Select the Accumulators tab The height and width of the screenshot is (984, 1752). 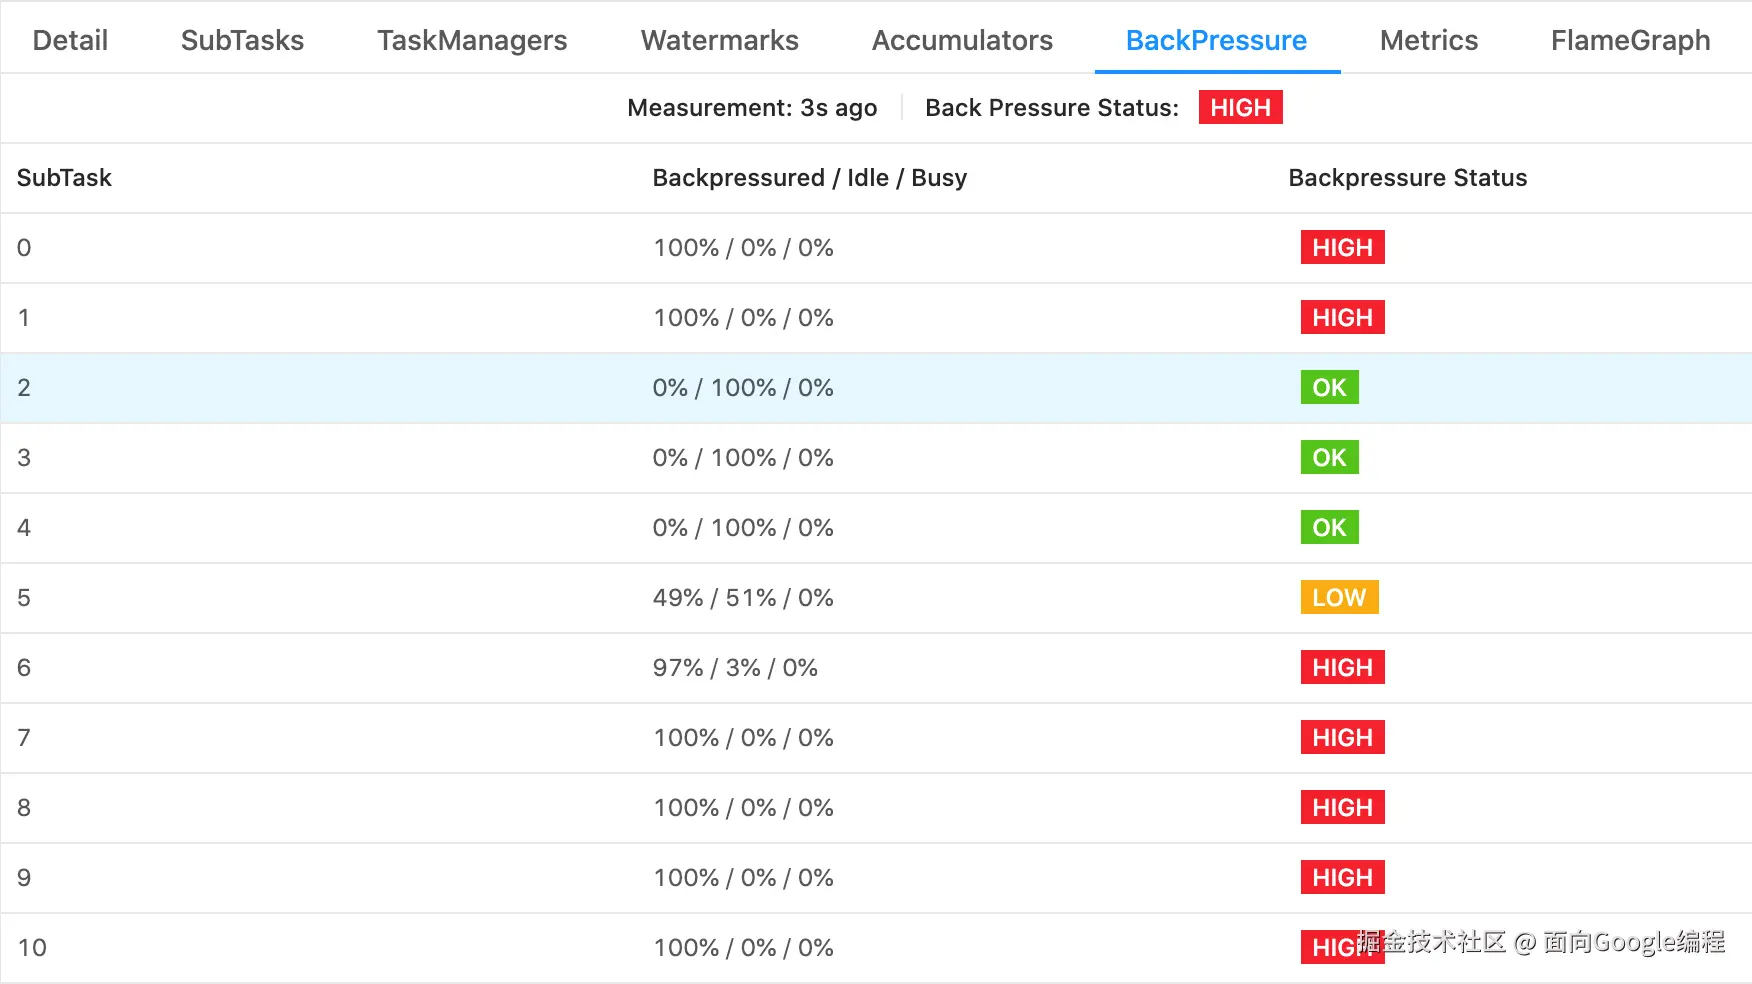coord(962,40)
